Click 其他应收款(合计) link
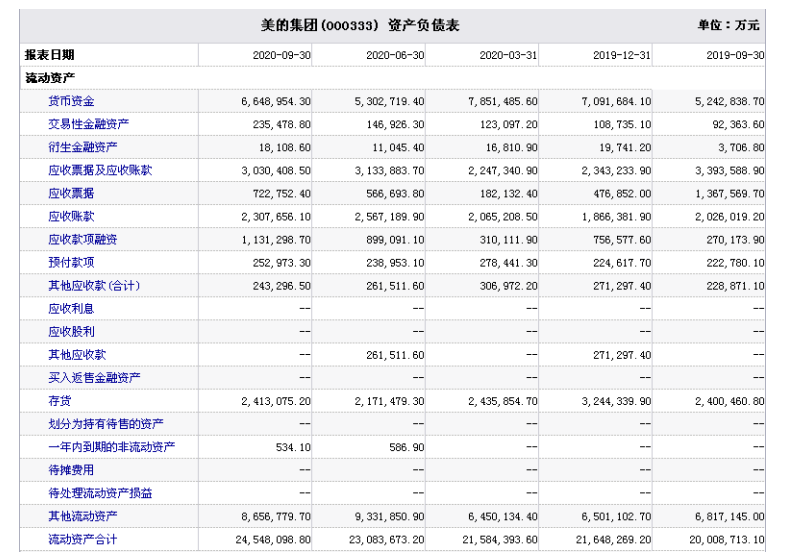 94,285
